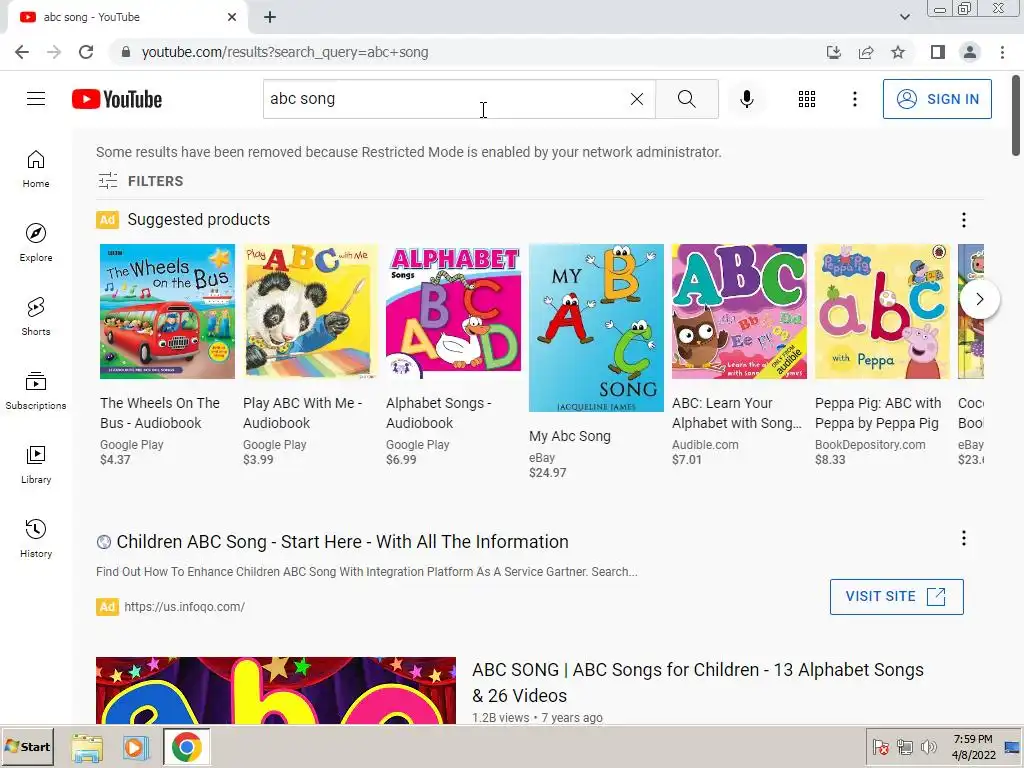The width and height of the screenshot is (1024, 768).
Task: Open the Subscriptions section
Action: pyautogui.click(x=36, y=389)
